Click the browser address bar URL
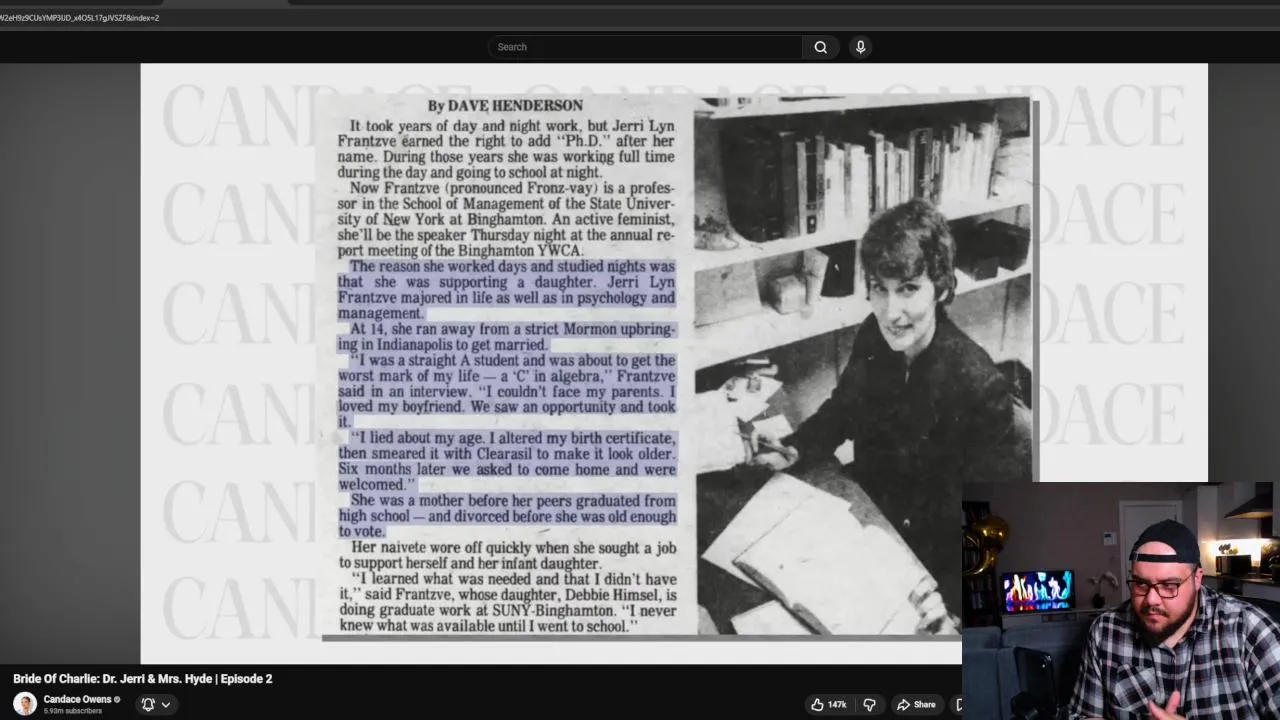Image resolution: width=1280 pixels, height=720 pixels. [80, 18]
